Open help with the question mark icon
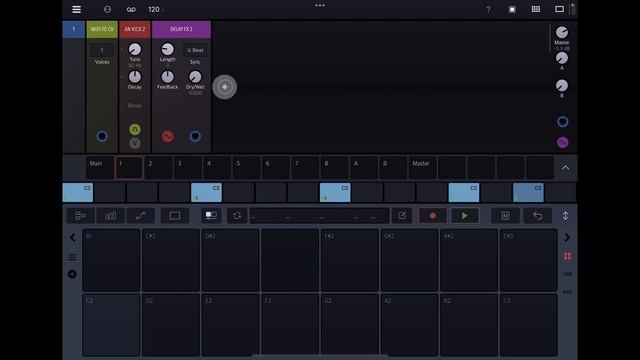640x360 pixels. coord(488,9)
